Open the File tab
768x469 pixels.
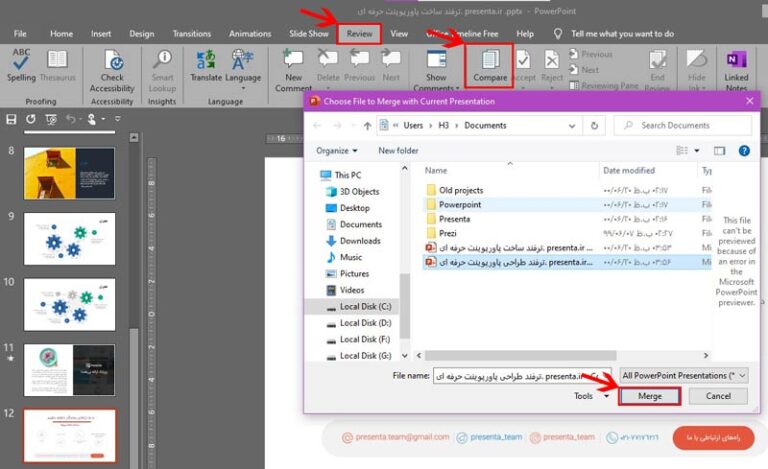[20, 34]
